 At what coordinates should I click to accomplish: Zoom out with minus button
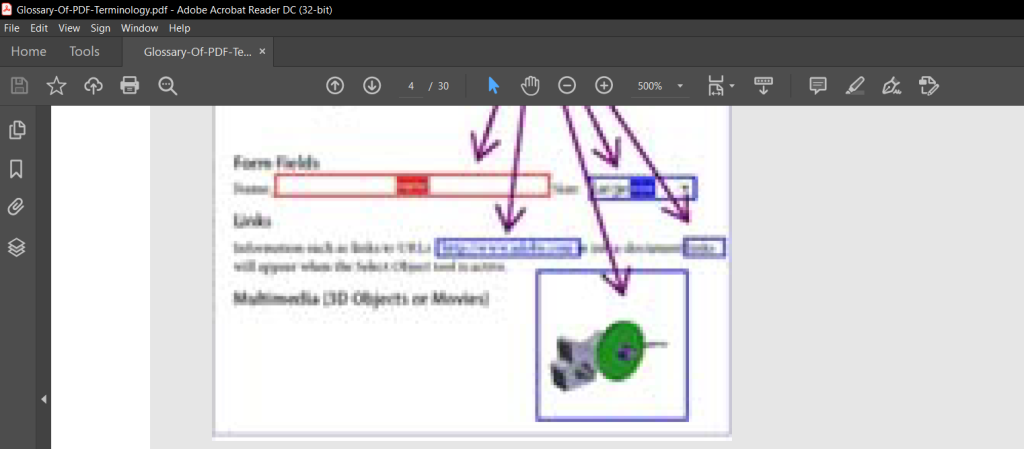[567, 85]
